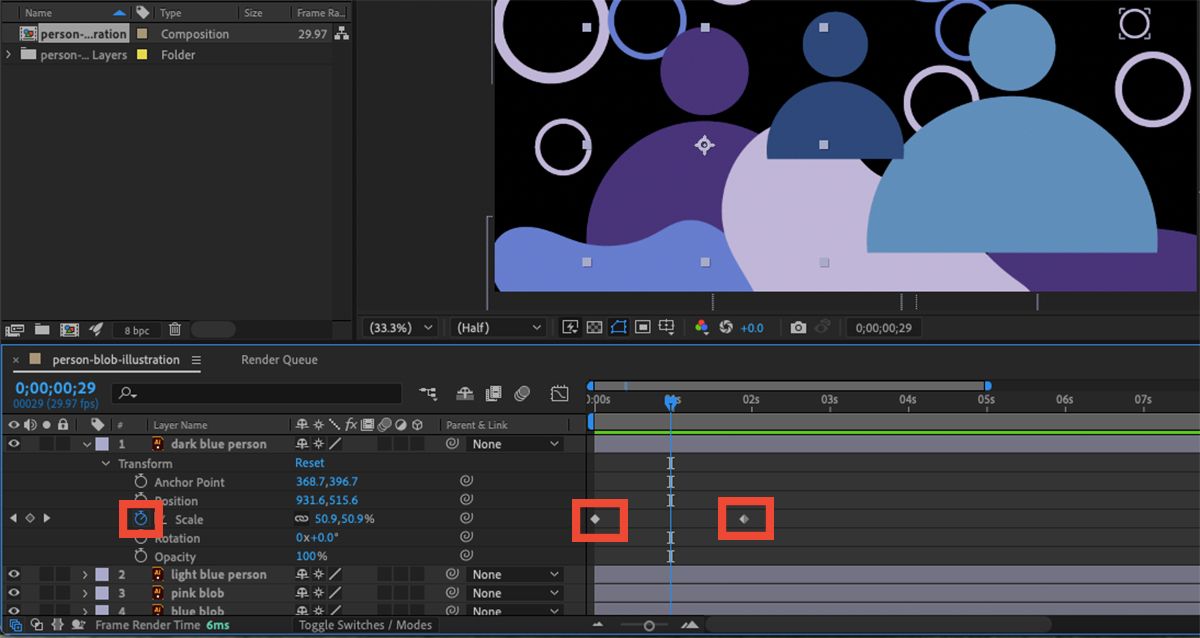1200x638 pixels.
Task: Switch to the Render Queue tab
Action: (x=279, y=360)
